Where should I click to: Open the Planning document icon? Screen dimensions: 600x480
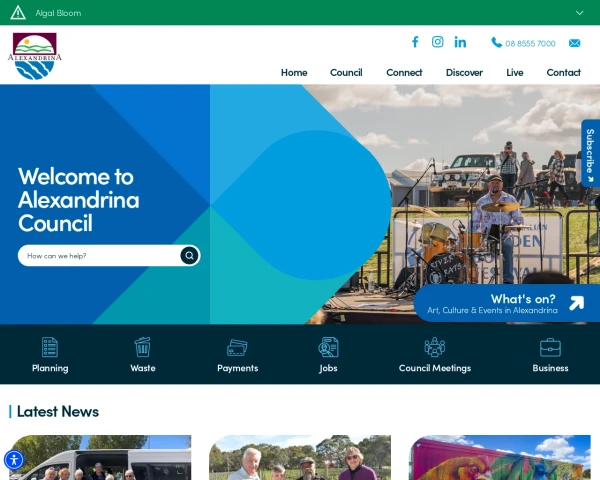coord(50,347)
